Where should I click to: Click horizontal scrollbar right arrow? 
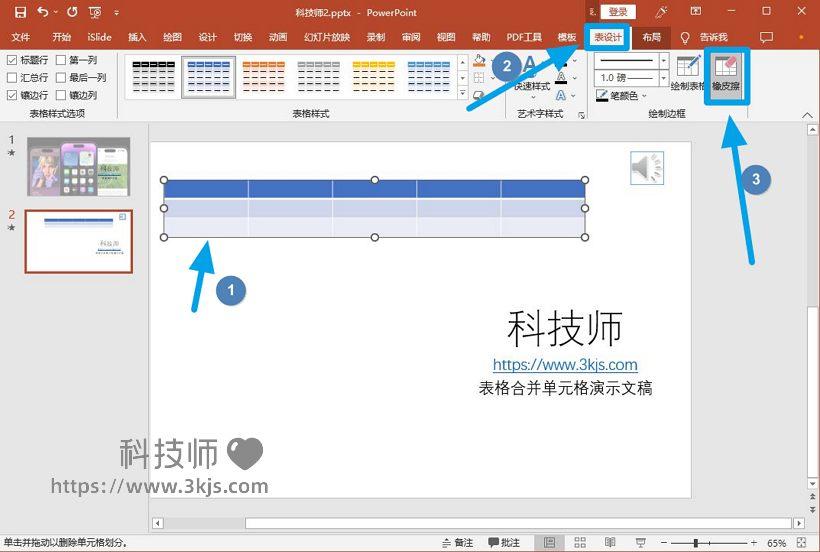(x=799, y=523)
